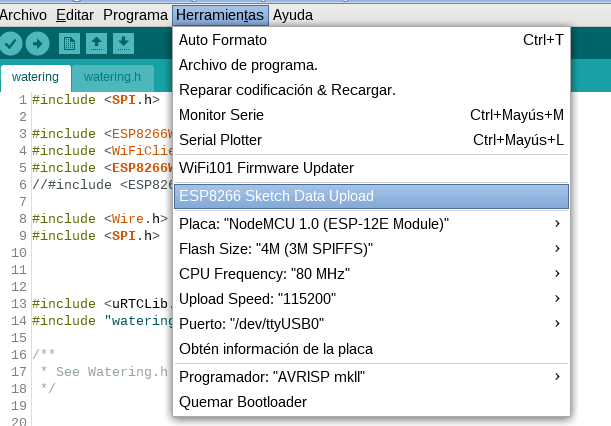This screenshot has height=426, width=611.
Task: Click the Upload sketch arrow icon
Action: [38, 43]
